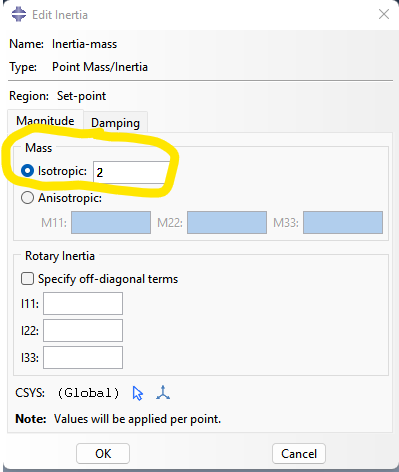This screenshot has width=399, height=472.
Task: Click the Isotropic mass value field
Action: [132, 172]
